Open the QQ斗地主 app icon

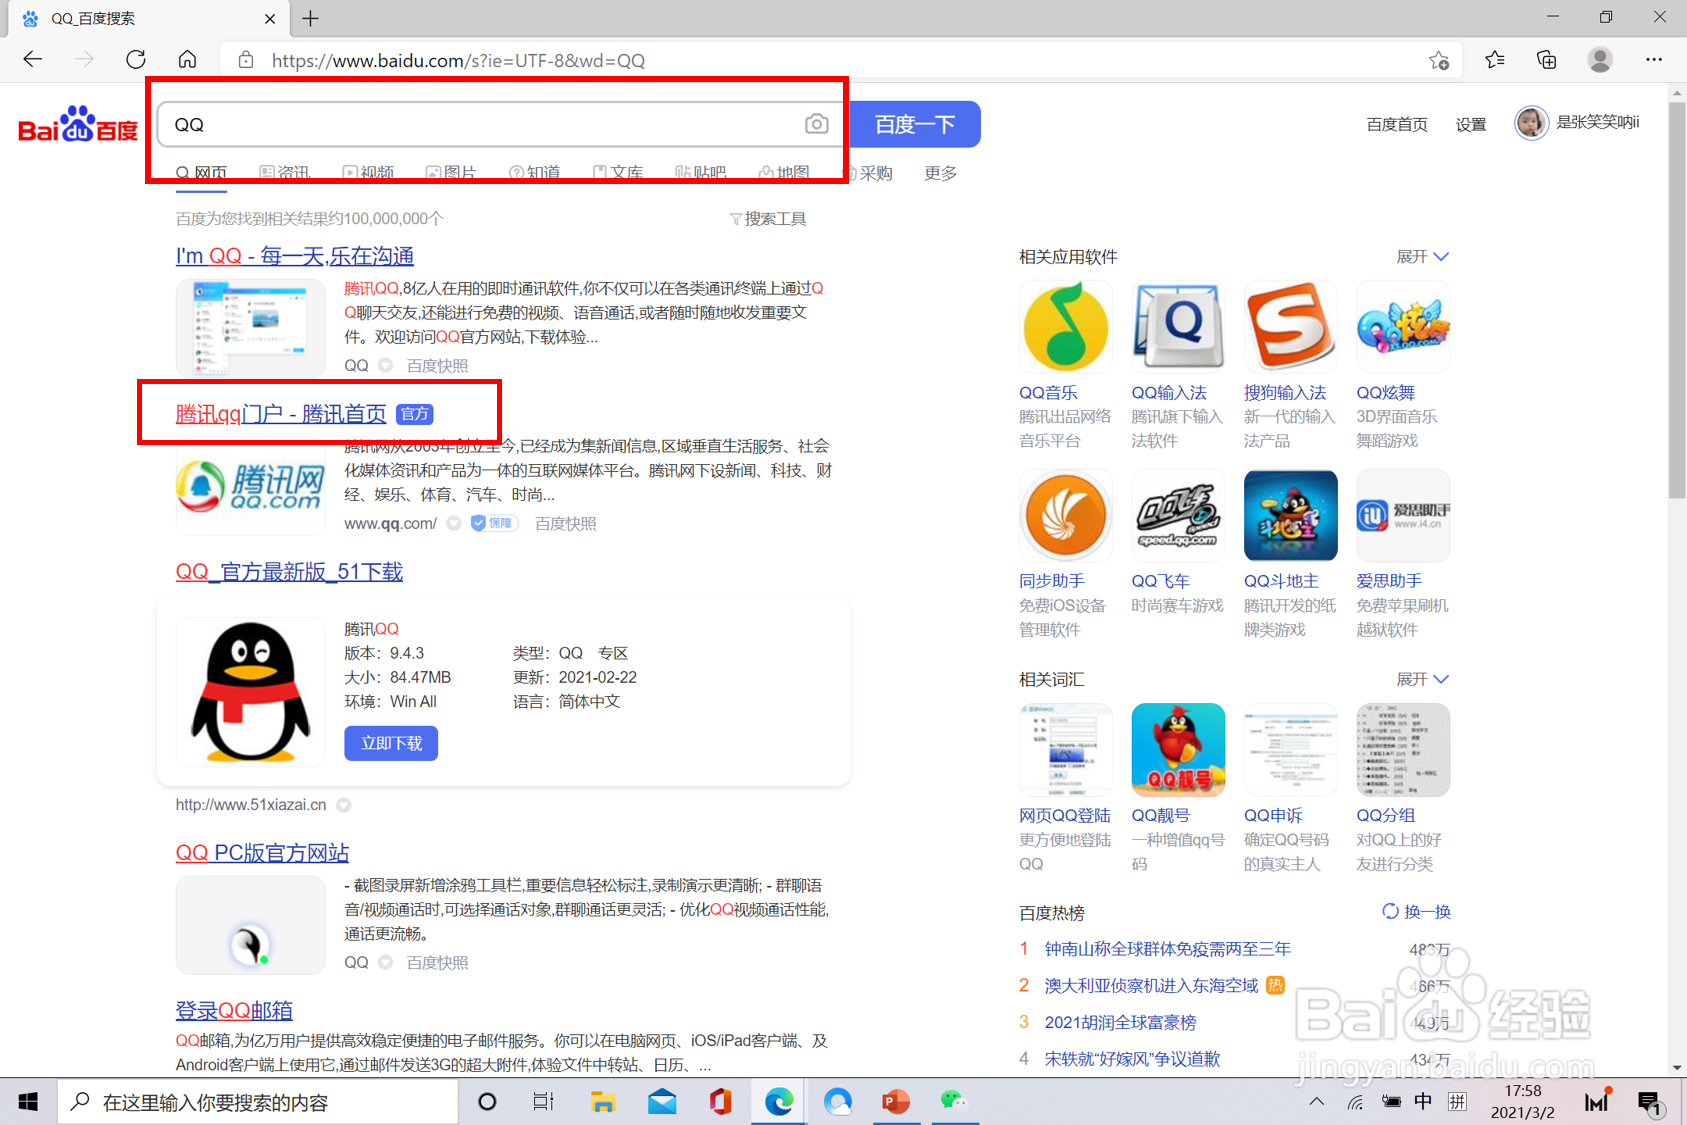[1290, 515]
